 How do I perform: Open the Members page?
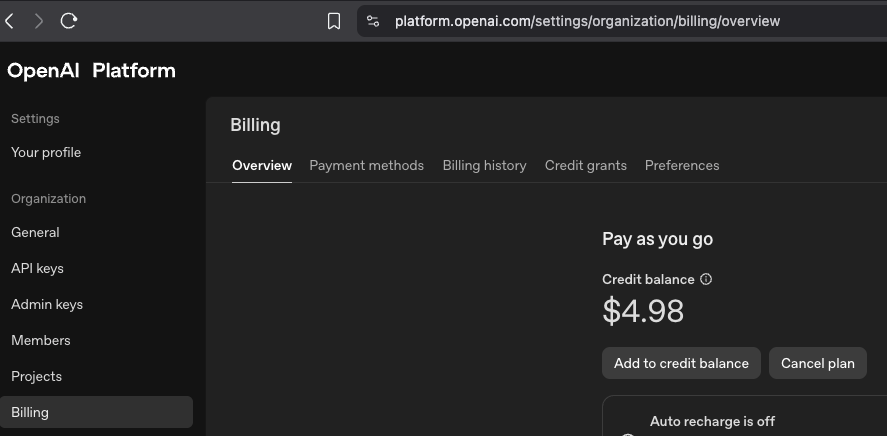click(41, 340)
